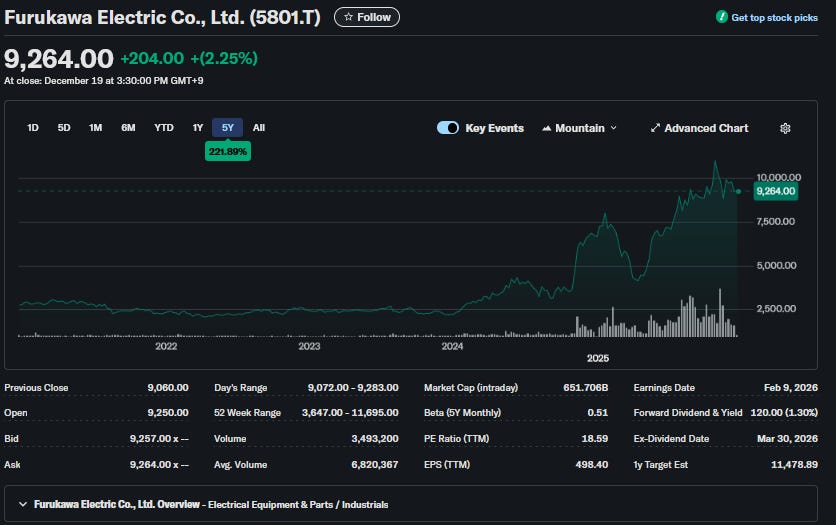Select the 5Y time range

coord(228,128)
